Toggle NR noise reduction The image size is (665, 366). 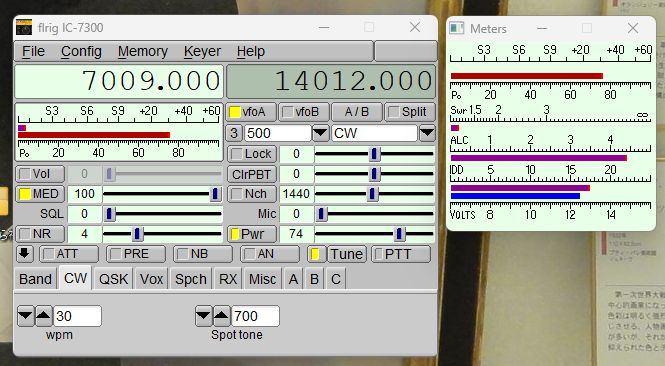(40, 234)
